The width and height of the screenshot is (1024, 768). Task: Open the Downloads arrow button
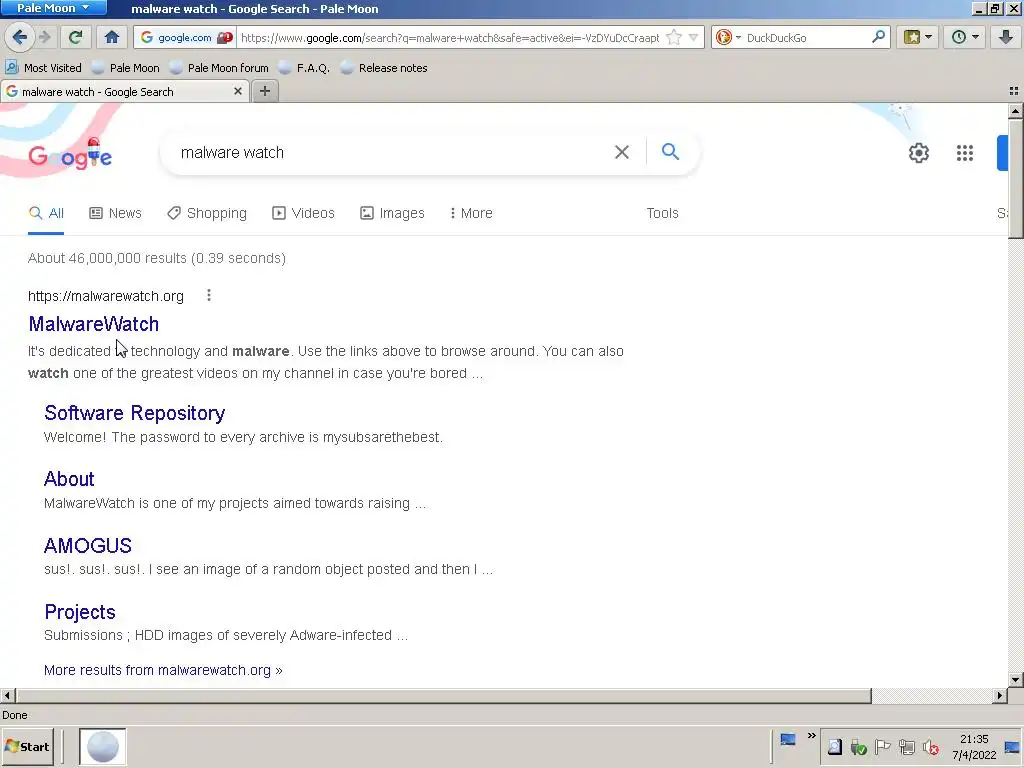1006,37
